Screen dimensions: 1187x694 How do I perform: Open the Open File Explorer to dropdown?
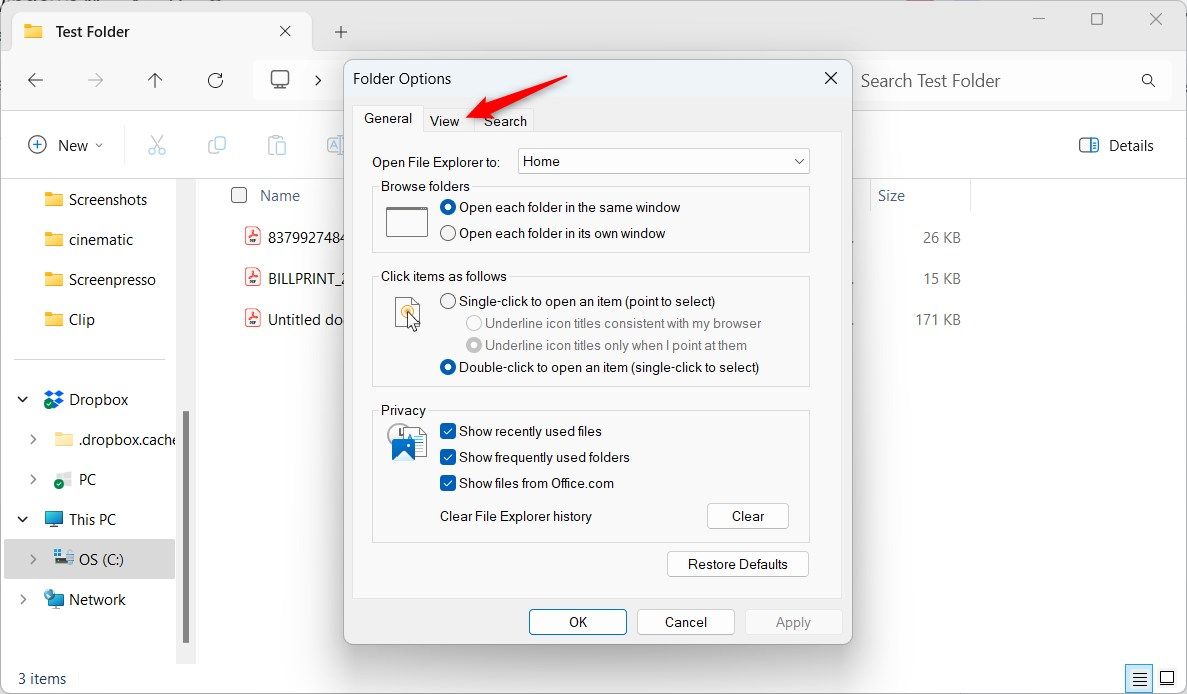point(664,161)
